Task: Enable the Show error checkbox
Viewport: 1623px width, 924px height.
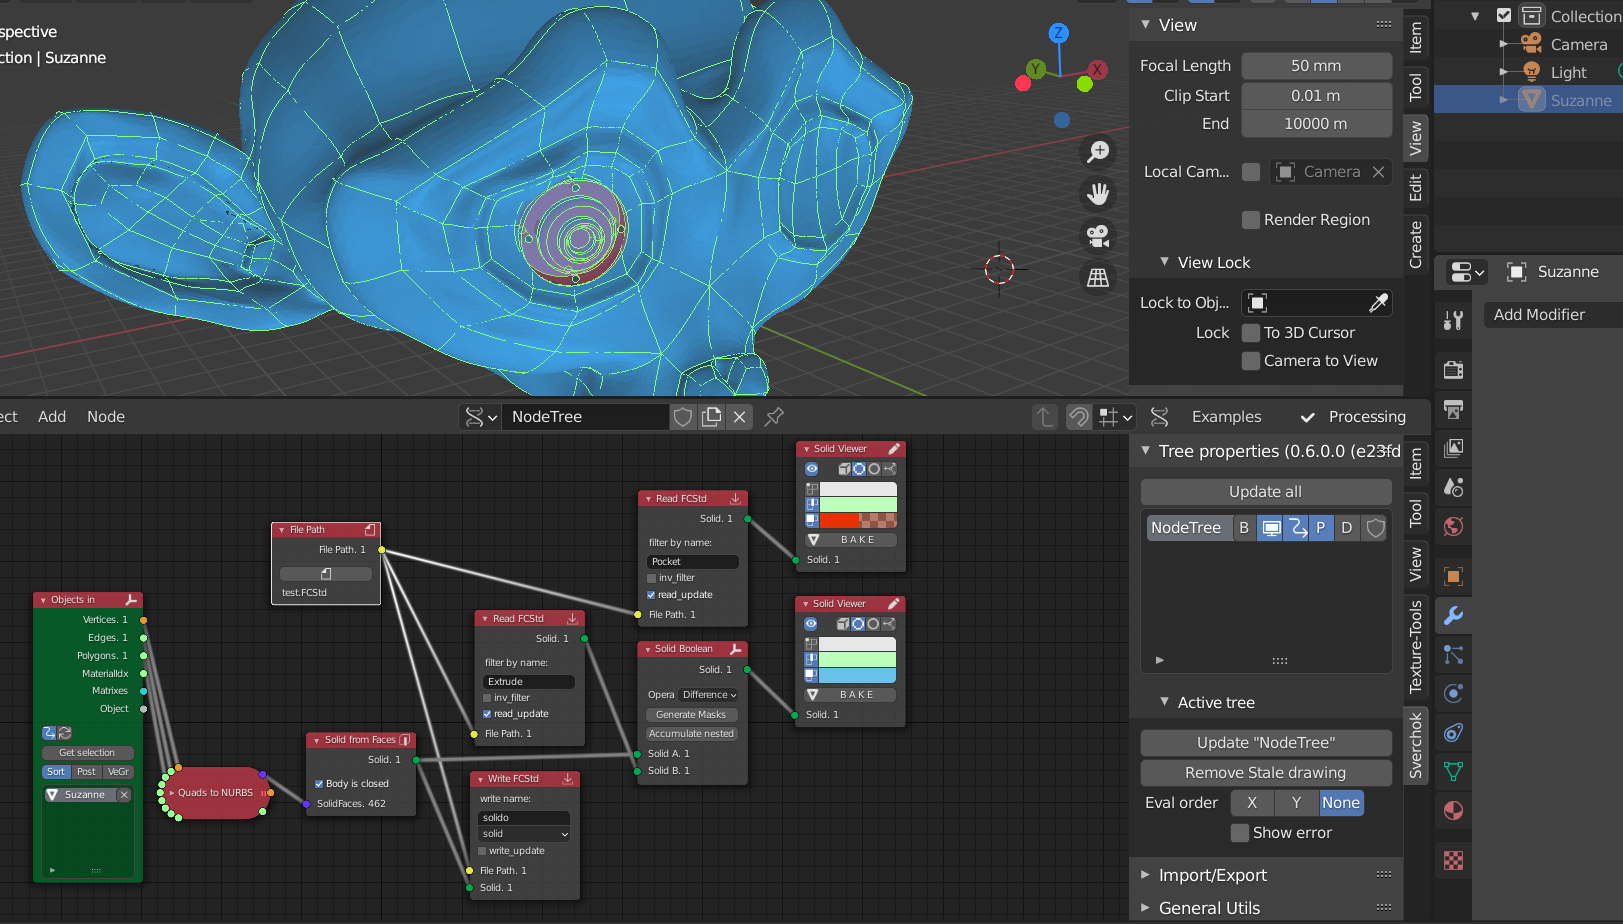Action: 1240,833
